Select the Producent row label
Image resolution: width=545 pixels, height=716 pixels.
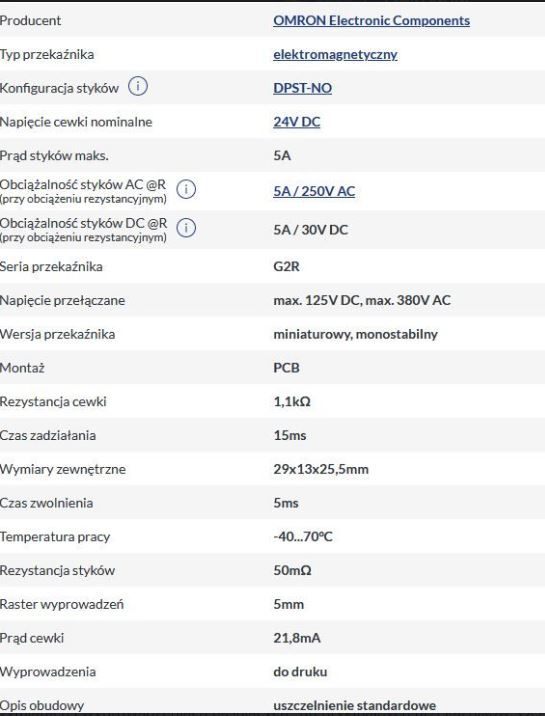point(31,21)
